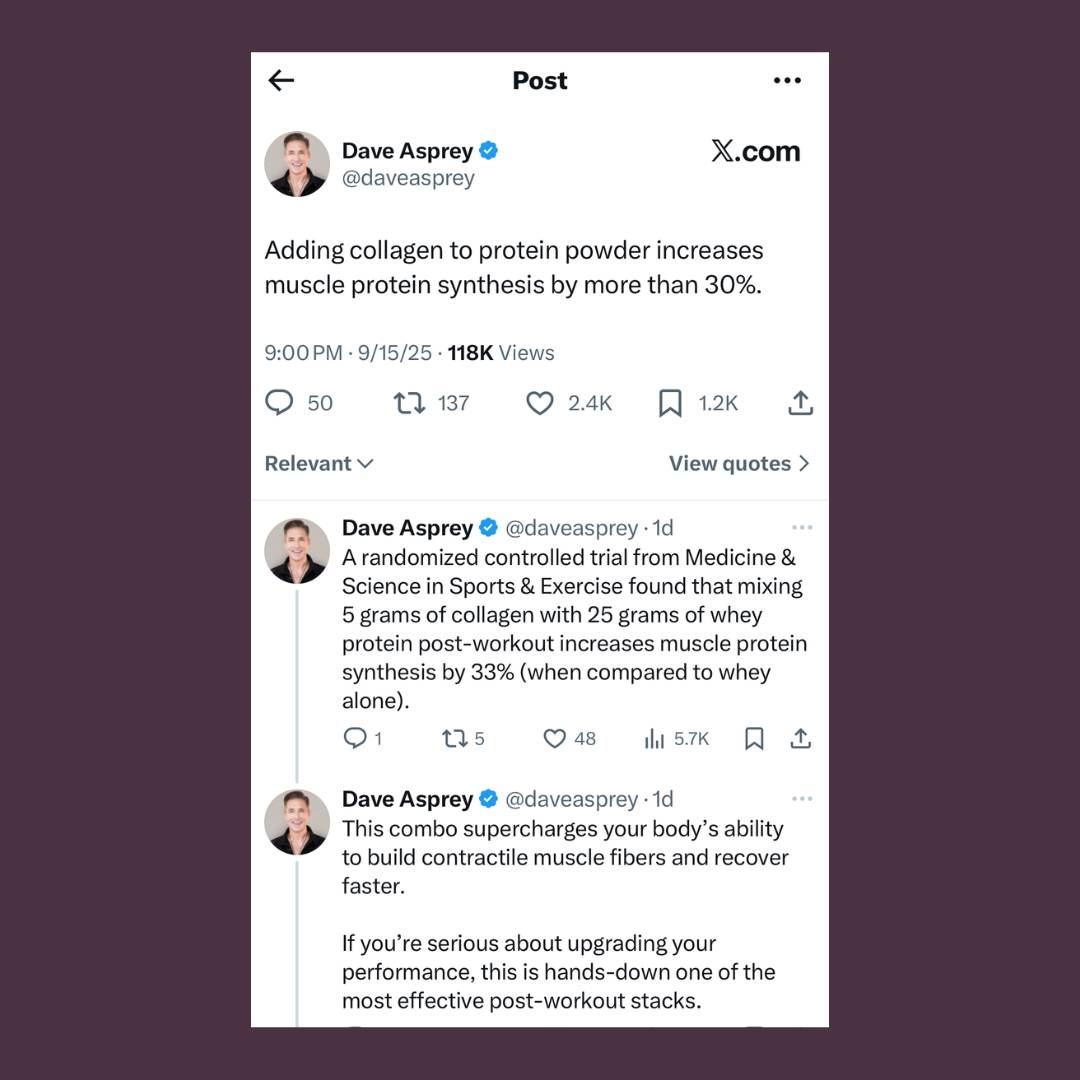1080x1080 pixels.
Task: Click the @daveasprey handle under main author
Action: 408,178
